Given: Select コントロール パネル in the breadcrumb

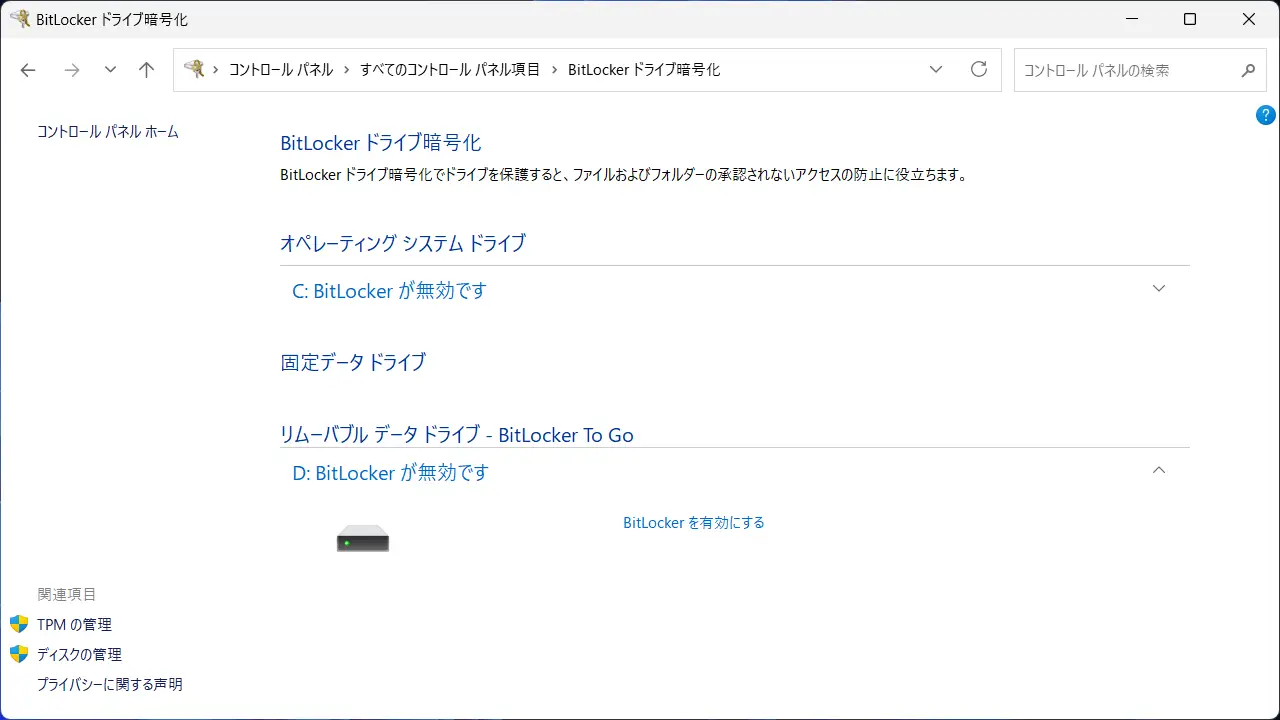Looking at the screenshot, I should pos(281,70).
